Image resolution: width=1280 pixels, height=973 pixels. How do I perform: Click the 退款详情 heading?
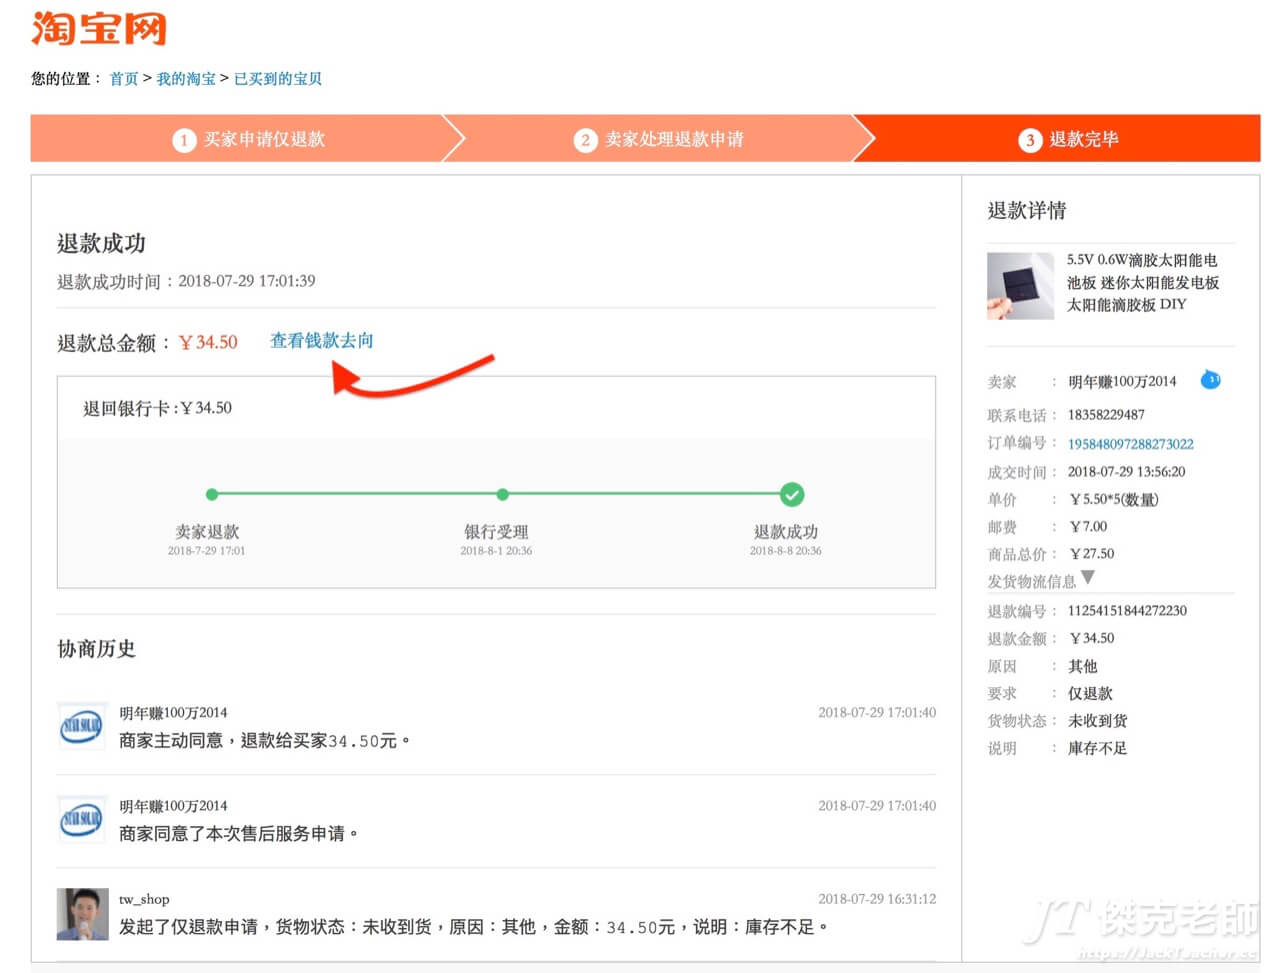(1027, 210)
